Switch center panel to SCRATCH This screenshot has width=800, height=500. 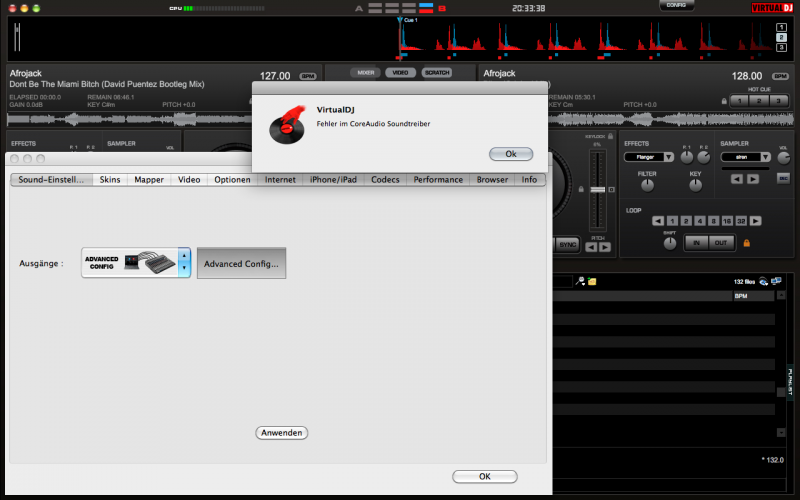pos(437,72)
